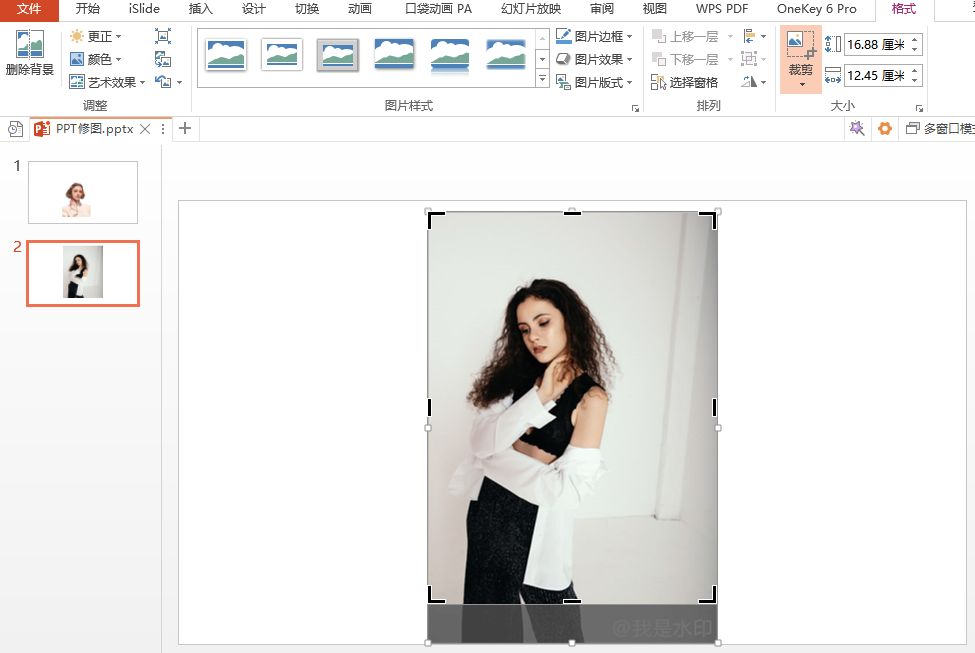Open the Align objects dropdown
975x653 pixels.
[754, 36]
